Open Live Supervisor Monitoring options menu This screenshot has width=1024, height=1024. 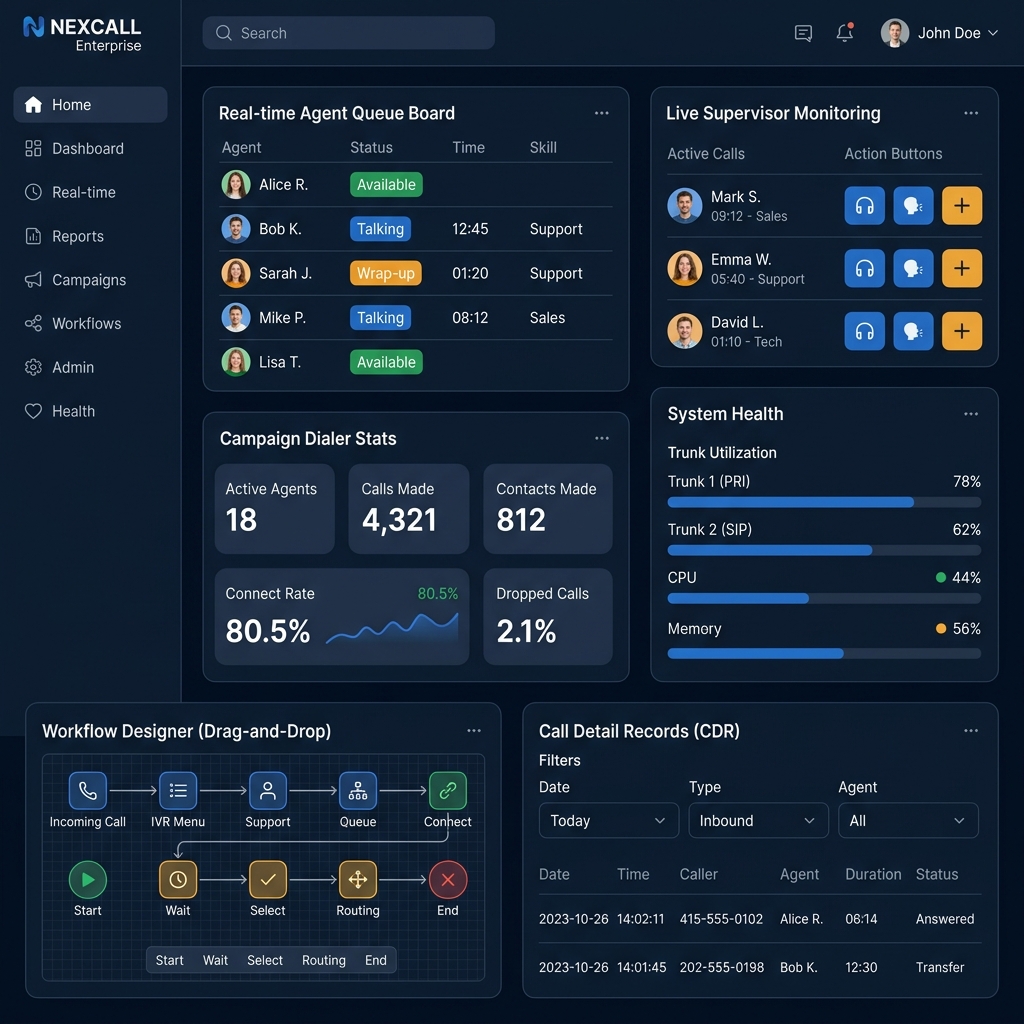(x=971, y=113)
